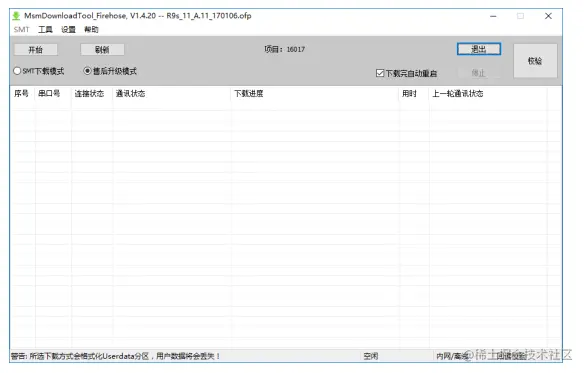
Task: Minimize the MsmDownloadTool window
Action: click(x=493, y=16)
